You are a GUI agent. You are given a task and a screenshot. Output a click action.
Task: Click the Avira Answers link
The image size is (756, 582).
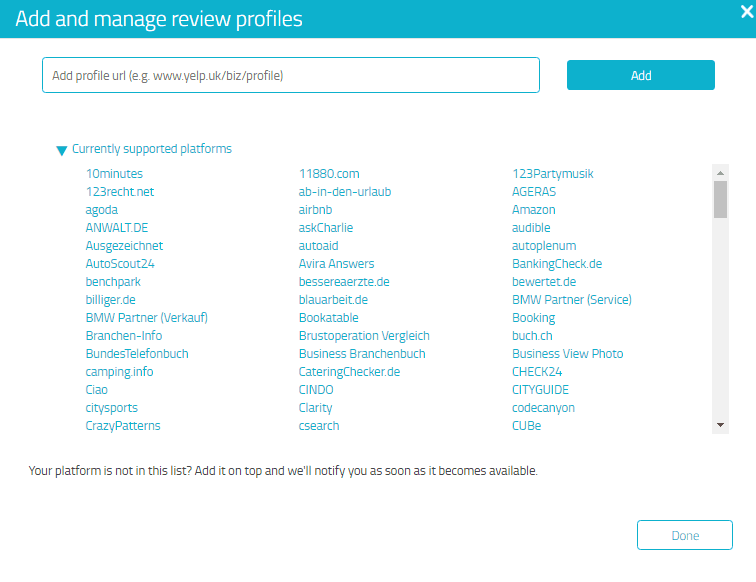337,264
